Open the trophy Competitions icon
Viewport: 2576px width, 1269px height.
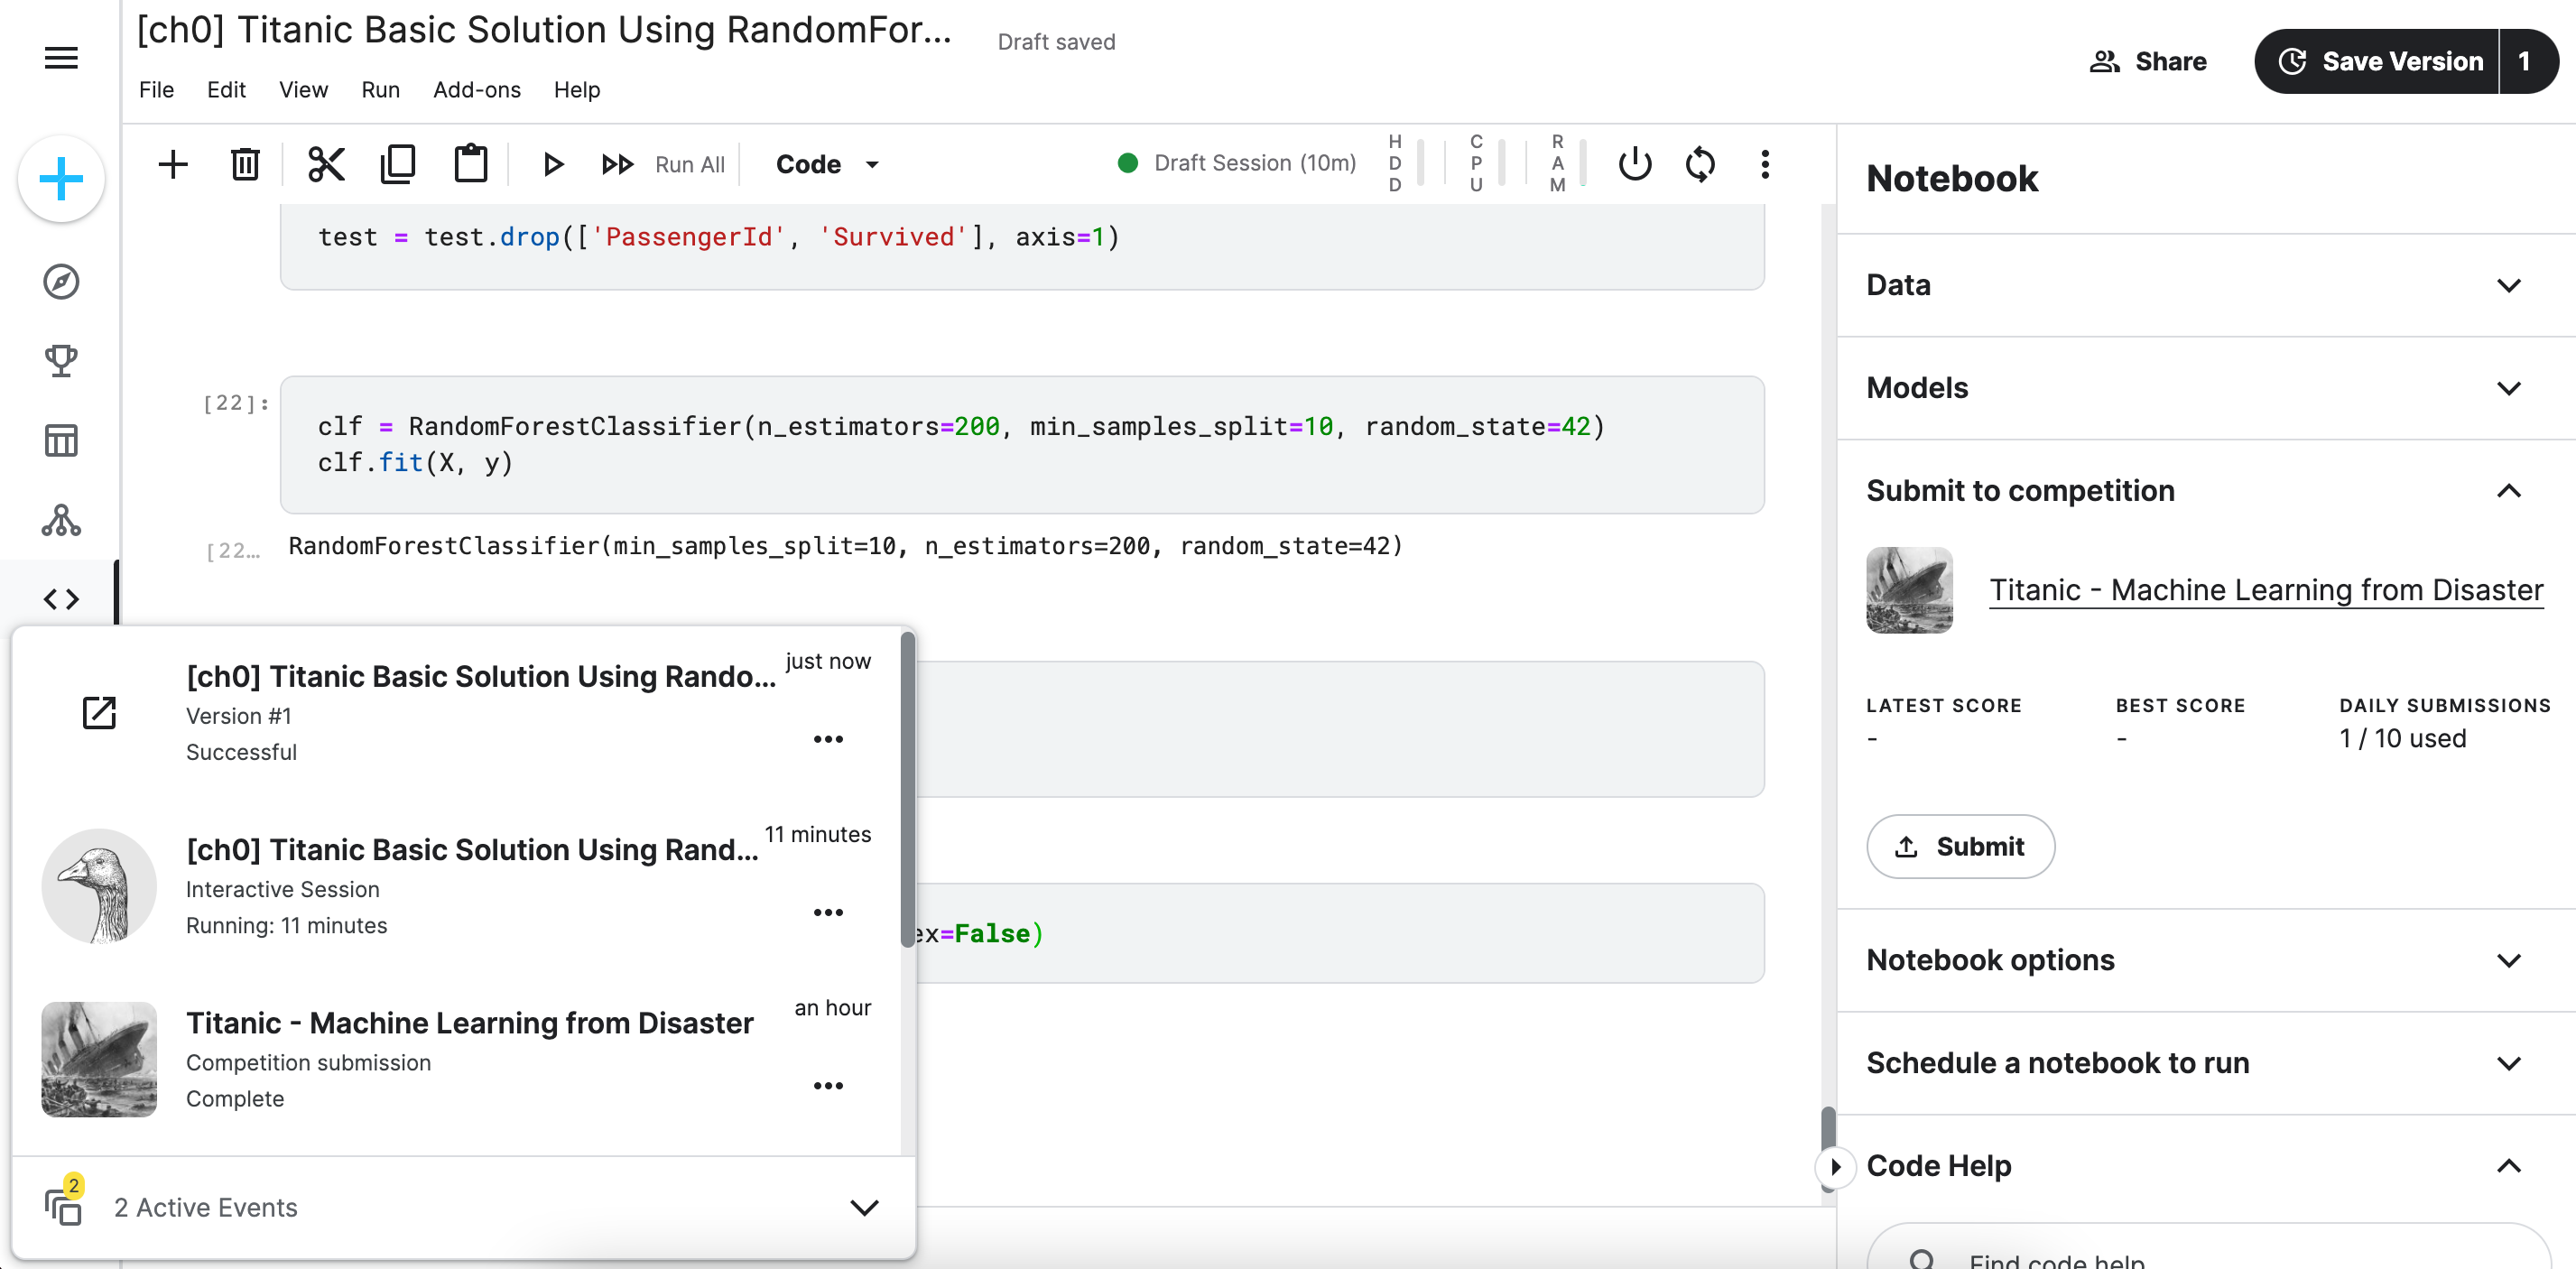(61, 361)
